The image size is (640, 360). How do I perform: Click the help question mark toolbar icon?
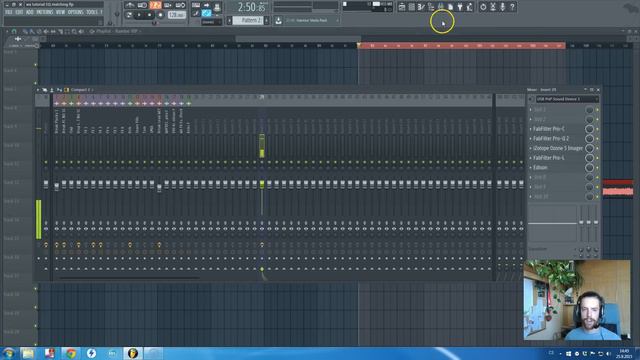[512, 7]
